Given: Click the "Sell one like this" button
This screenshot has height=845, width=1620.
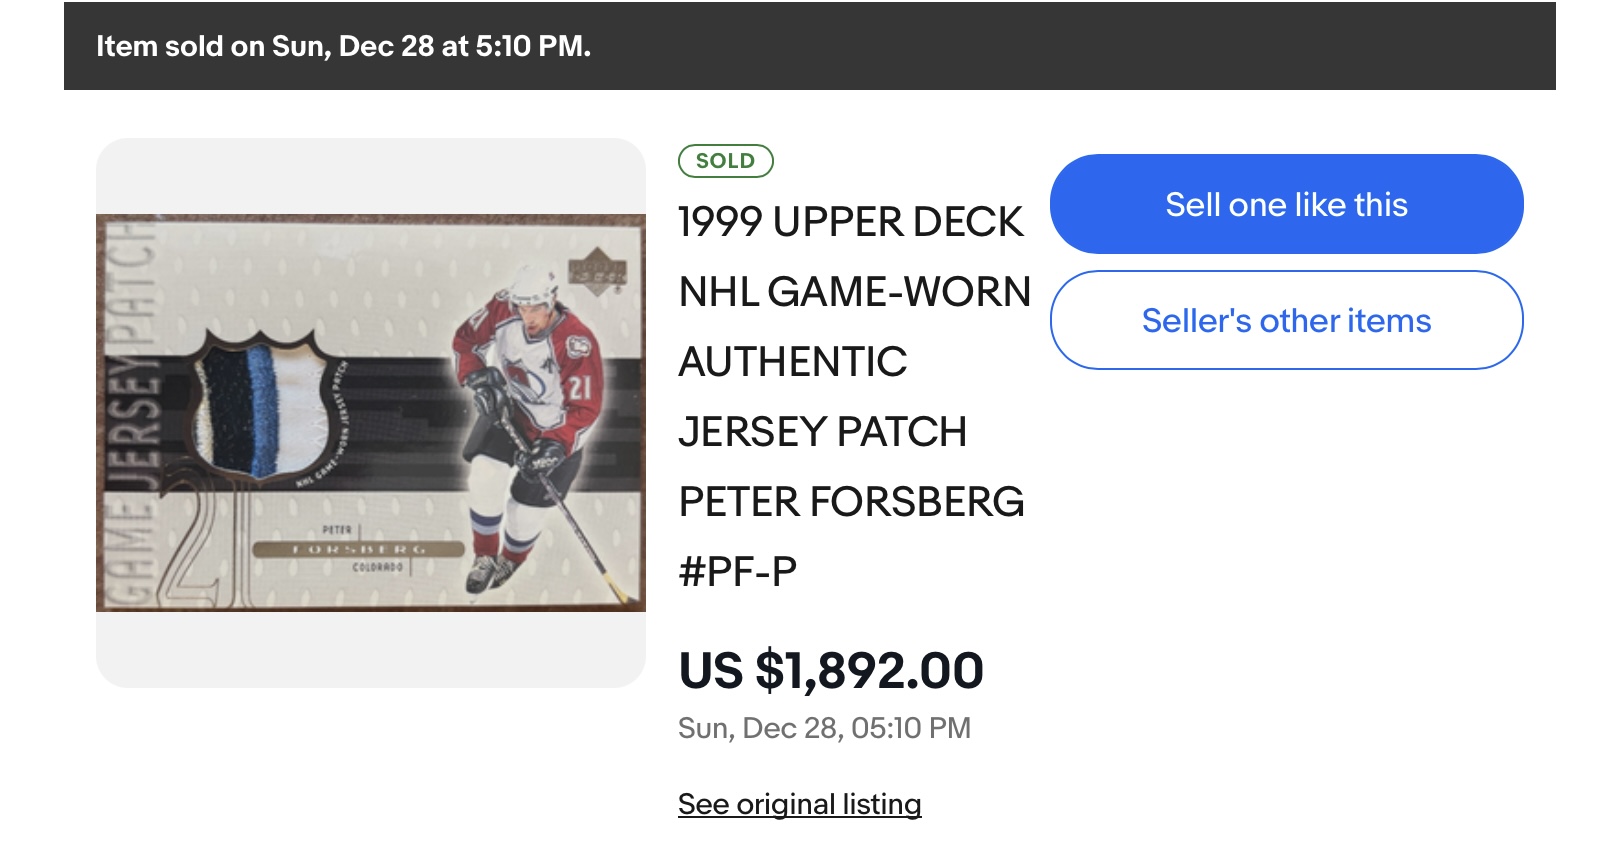Looking at the screenshot, I should click(x=1286, y=204).
